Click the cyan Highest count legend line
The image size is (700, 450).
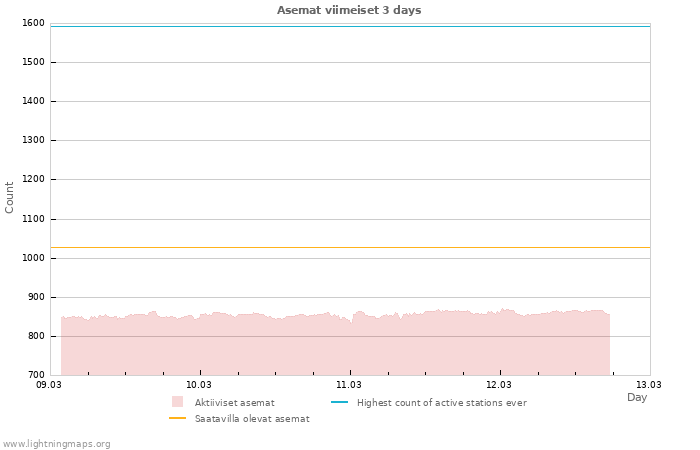click(339, 402)
